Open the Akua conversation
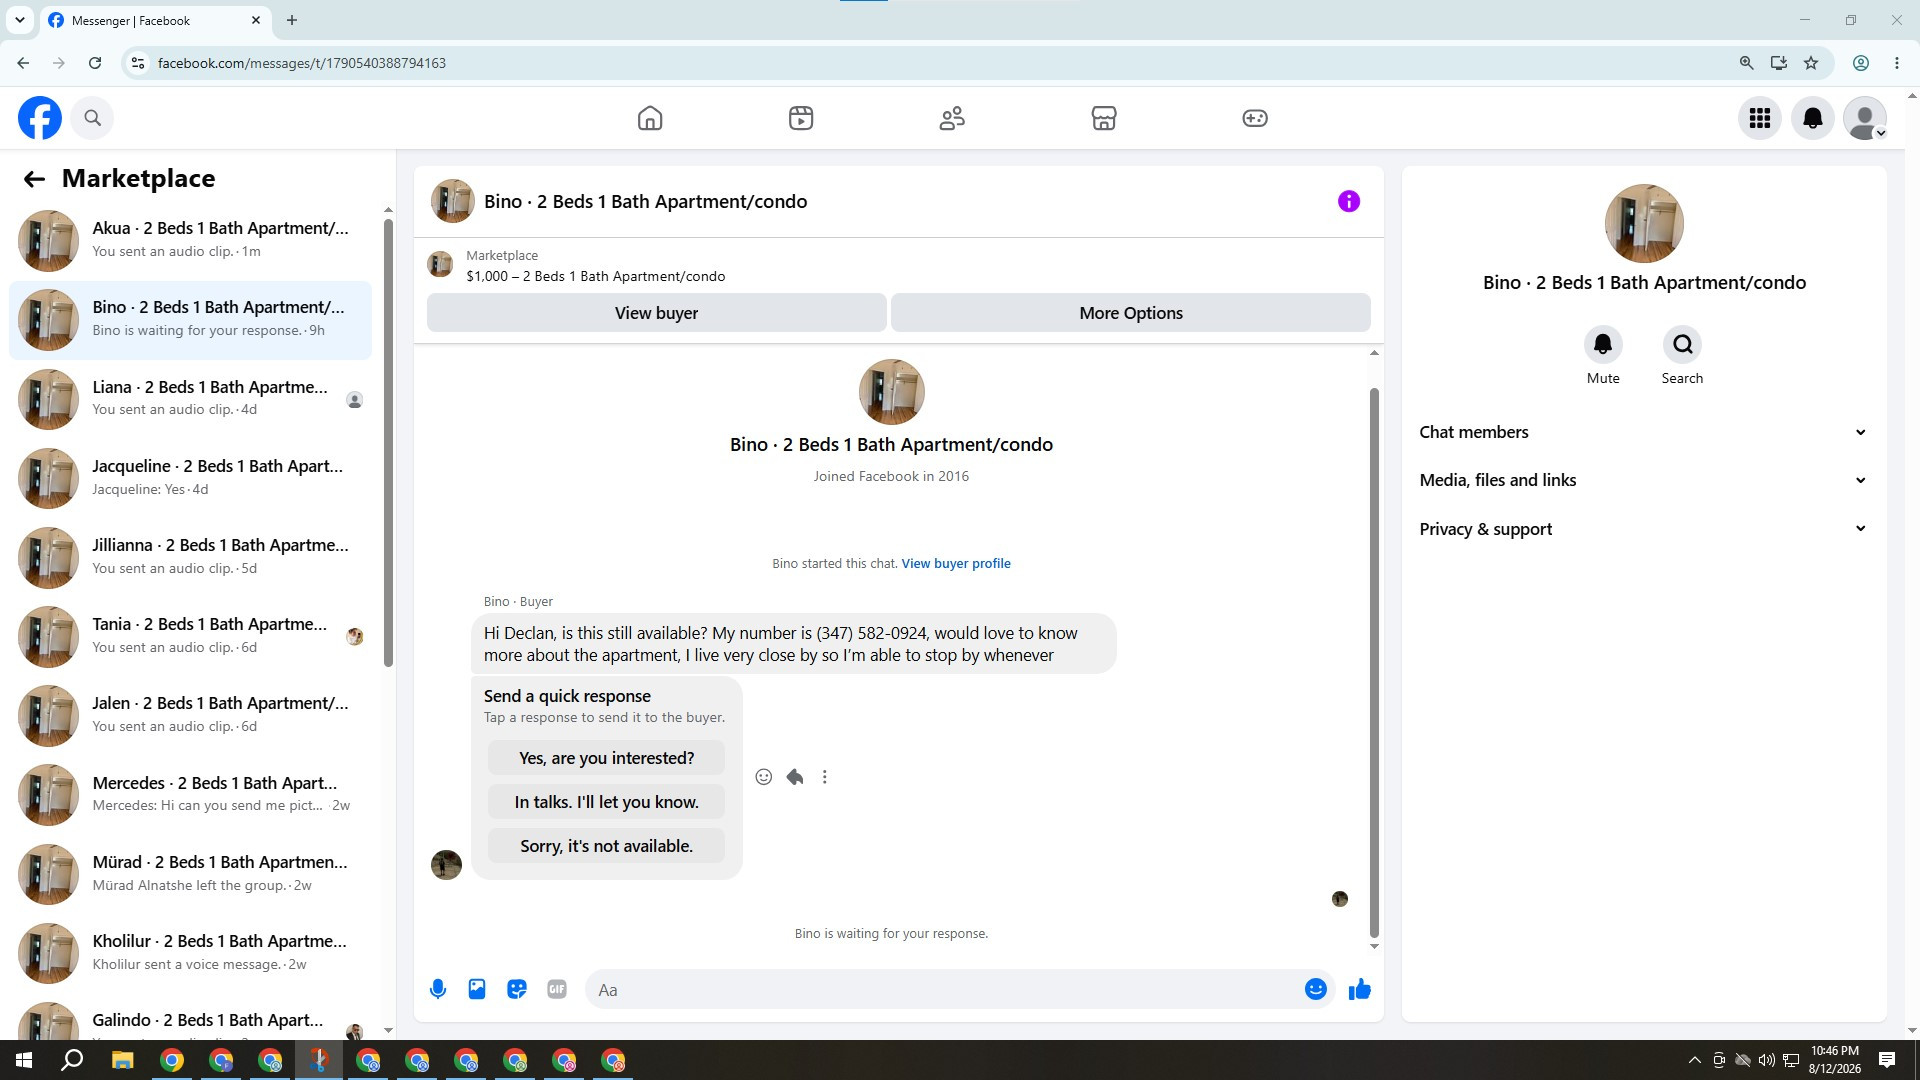The width and height of the screenshot is (1920, 1080). [190, 240]
